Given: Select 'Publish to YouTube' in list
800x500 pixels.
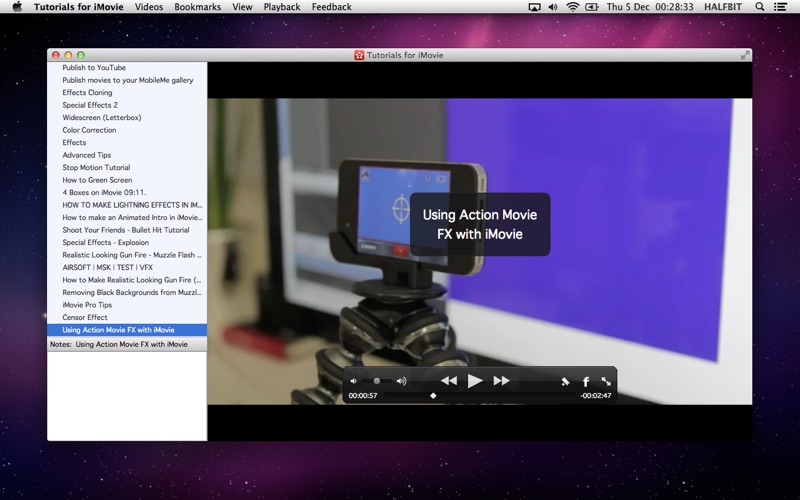Looking at the screenshot, I should click(x=127, y=67).
